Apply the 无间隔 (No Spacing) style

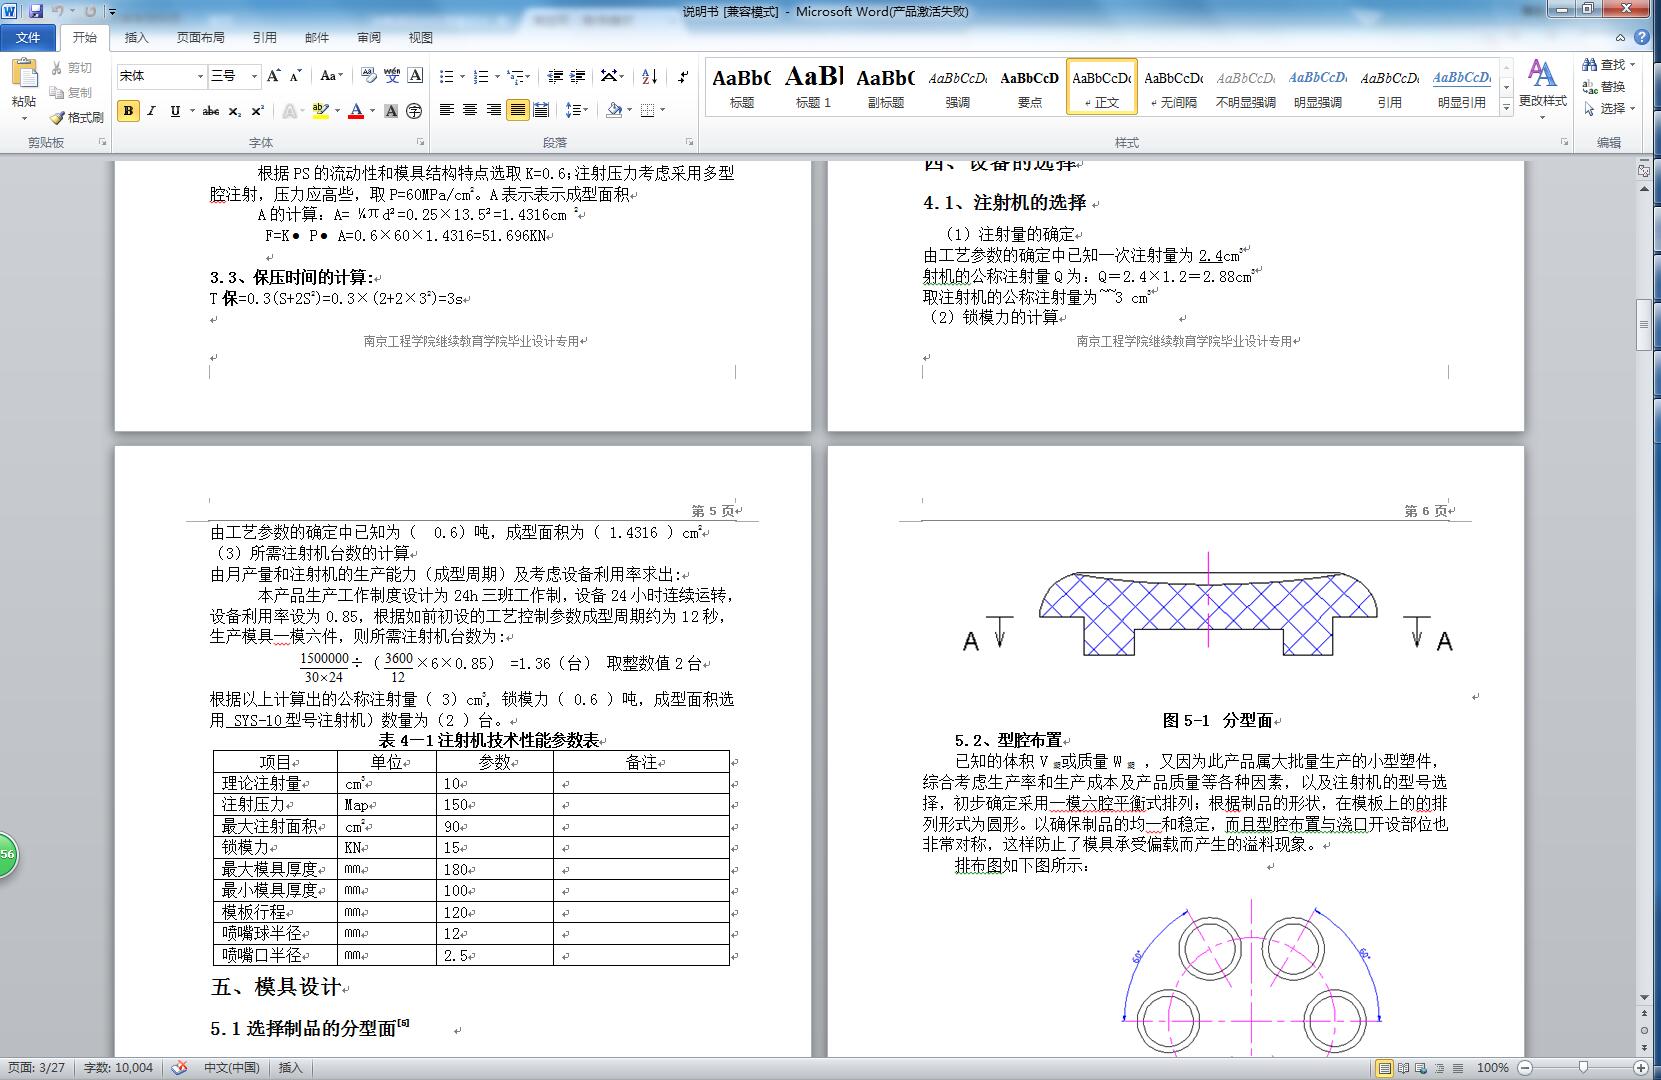pyautogui.click(x=1173, y=86)
